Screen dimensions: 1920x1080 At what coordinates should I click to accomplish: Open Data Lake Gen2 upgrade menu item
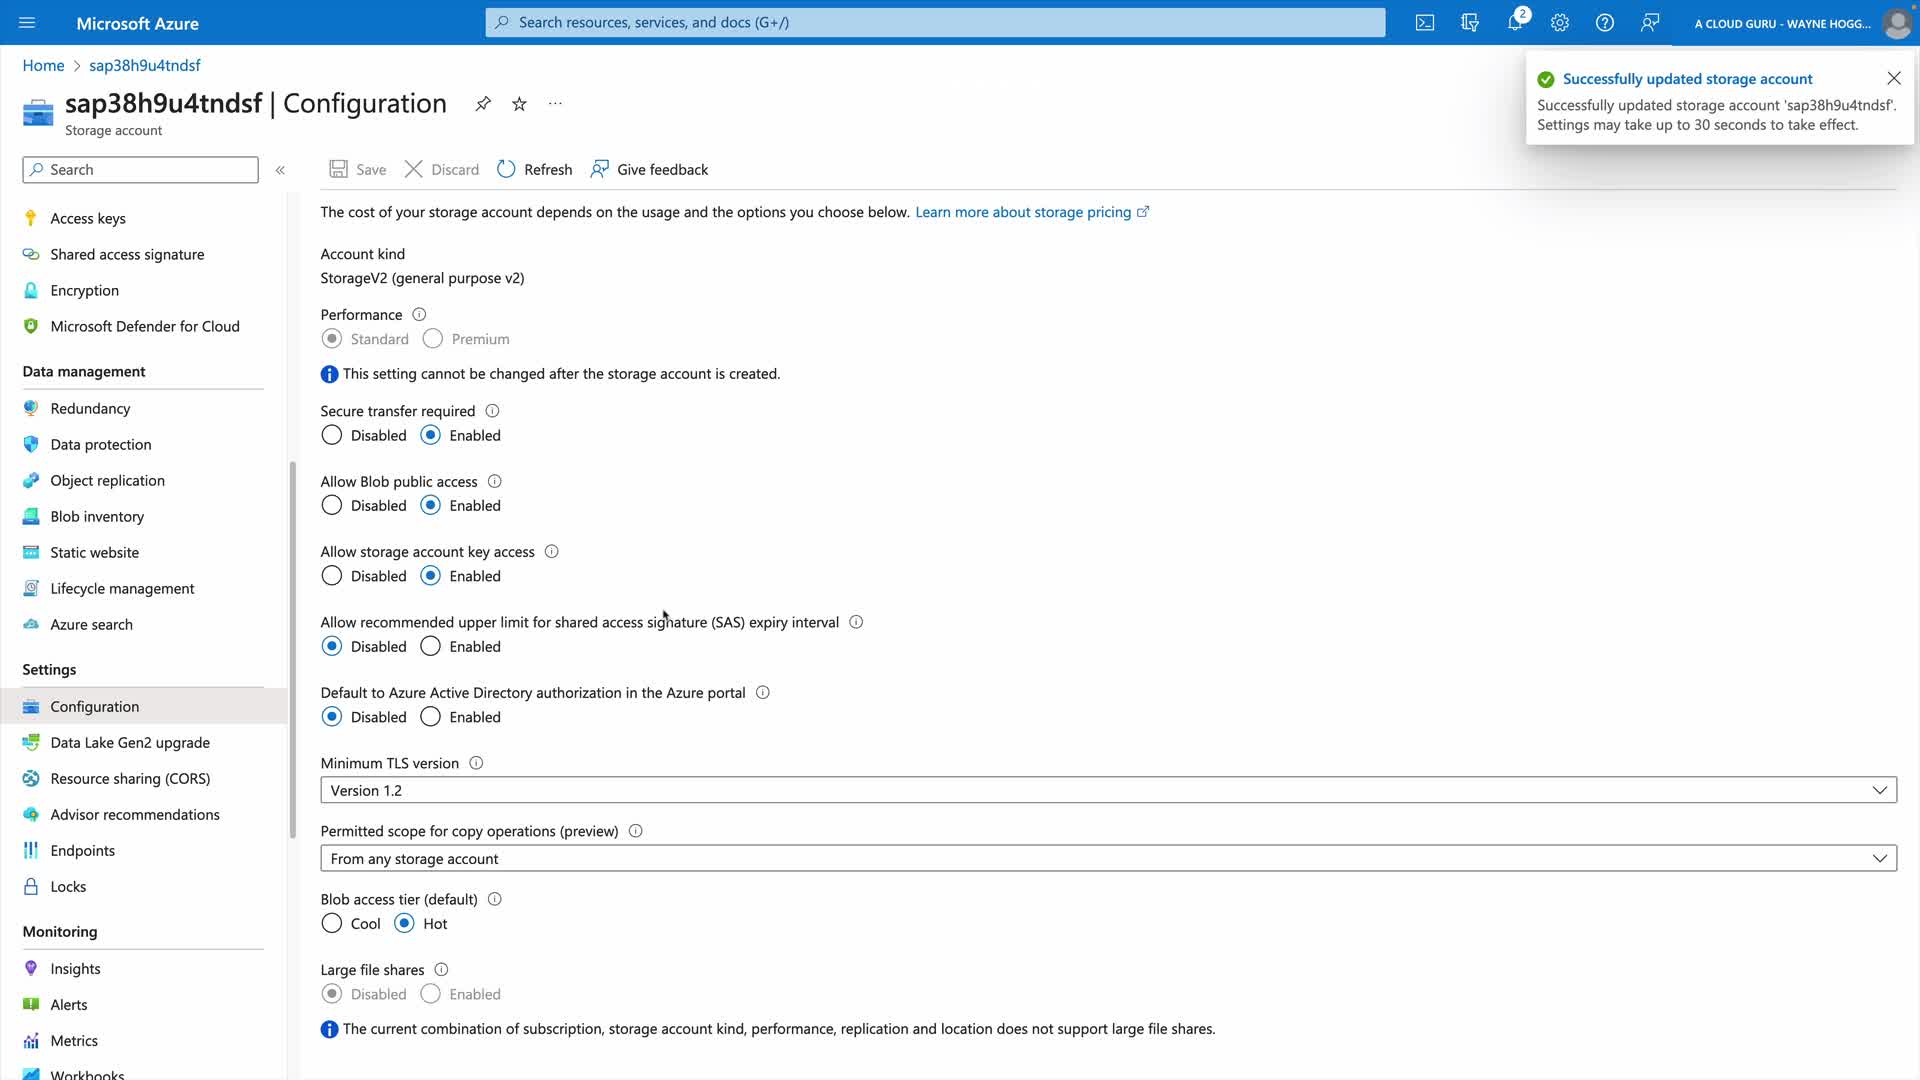pyautogui.click(x=130, y=743)
